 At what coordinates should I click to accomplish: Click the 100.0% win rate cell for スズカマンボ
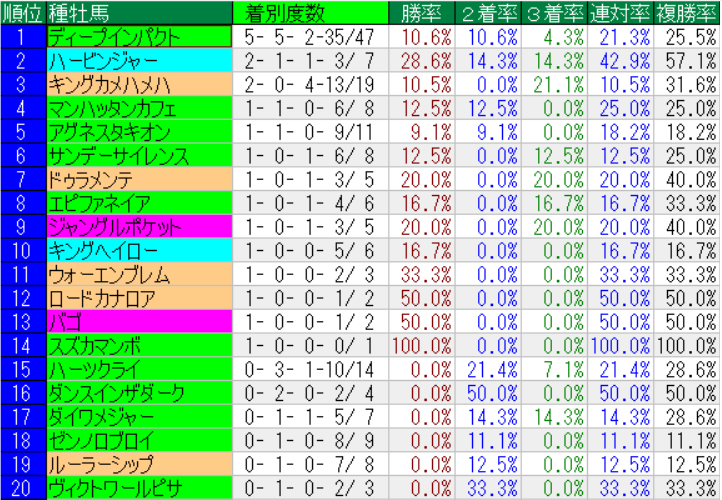pyautogui.click(x=425, y=345)
